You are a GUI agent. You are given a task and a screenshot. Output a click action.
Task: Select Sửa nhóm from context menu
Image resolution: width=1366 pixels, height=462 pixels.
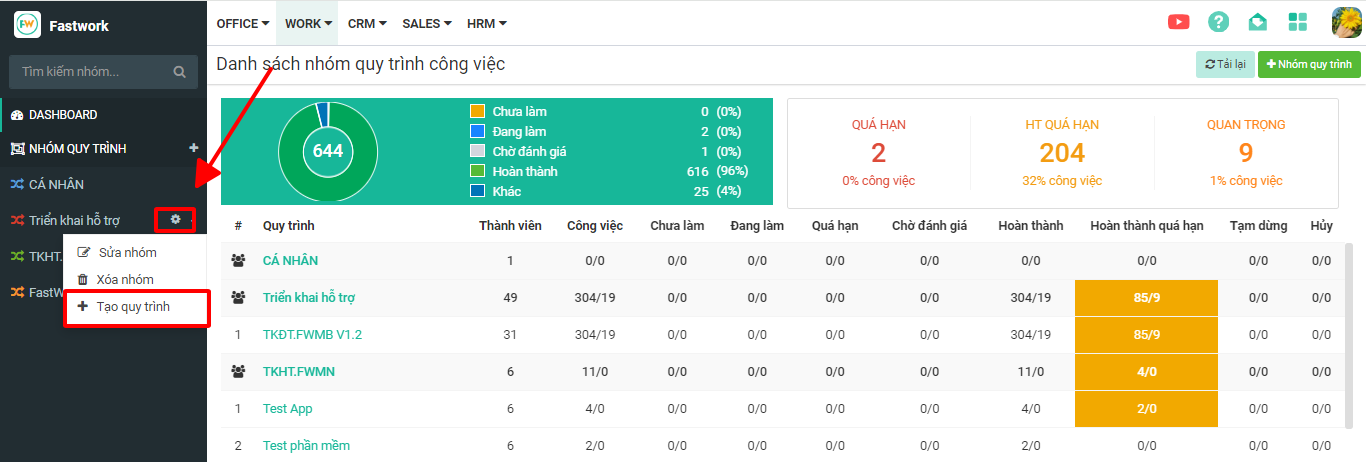(127, 253)
